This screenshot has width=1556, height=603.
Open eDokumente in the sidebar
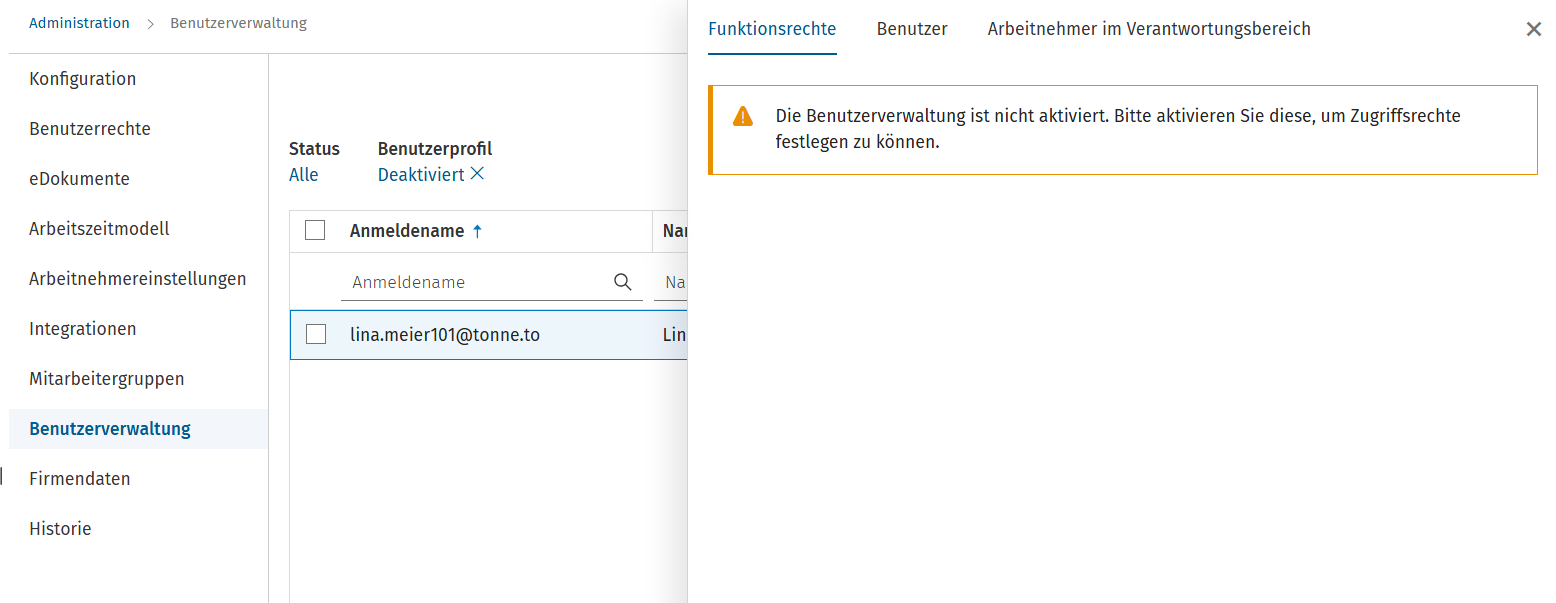click(79, 179)
